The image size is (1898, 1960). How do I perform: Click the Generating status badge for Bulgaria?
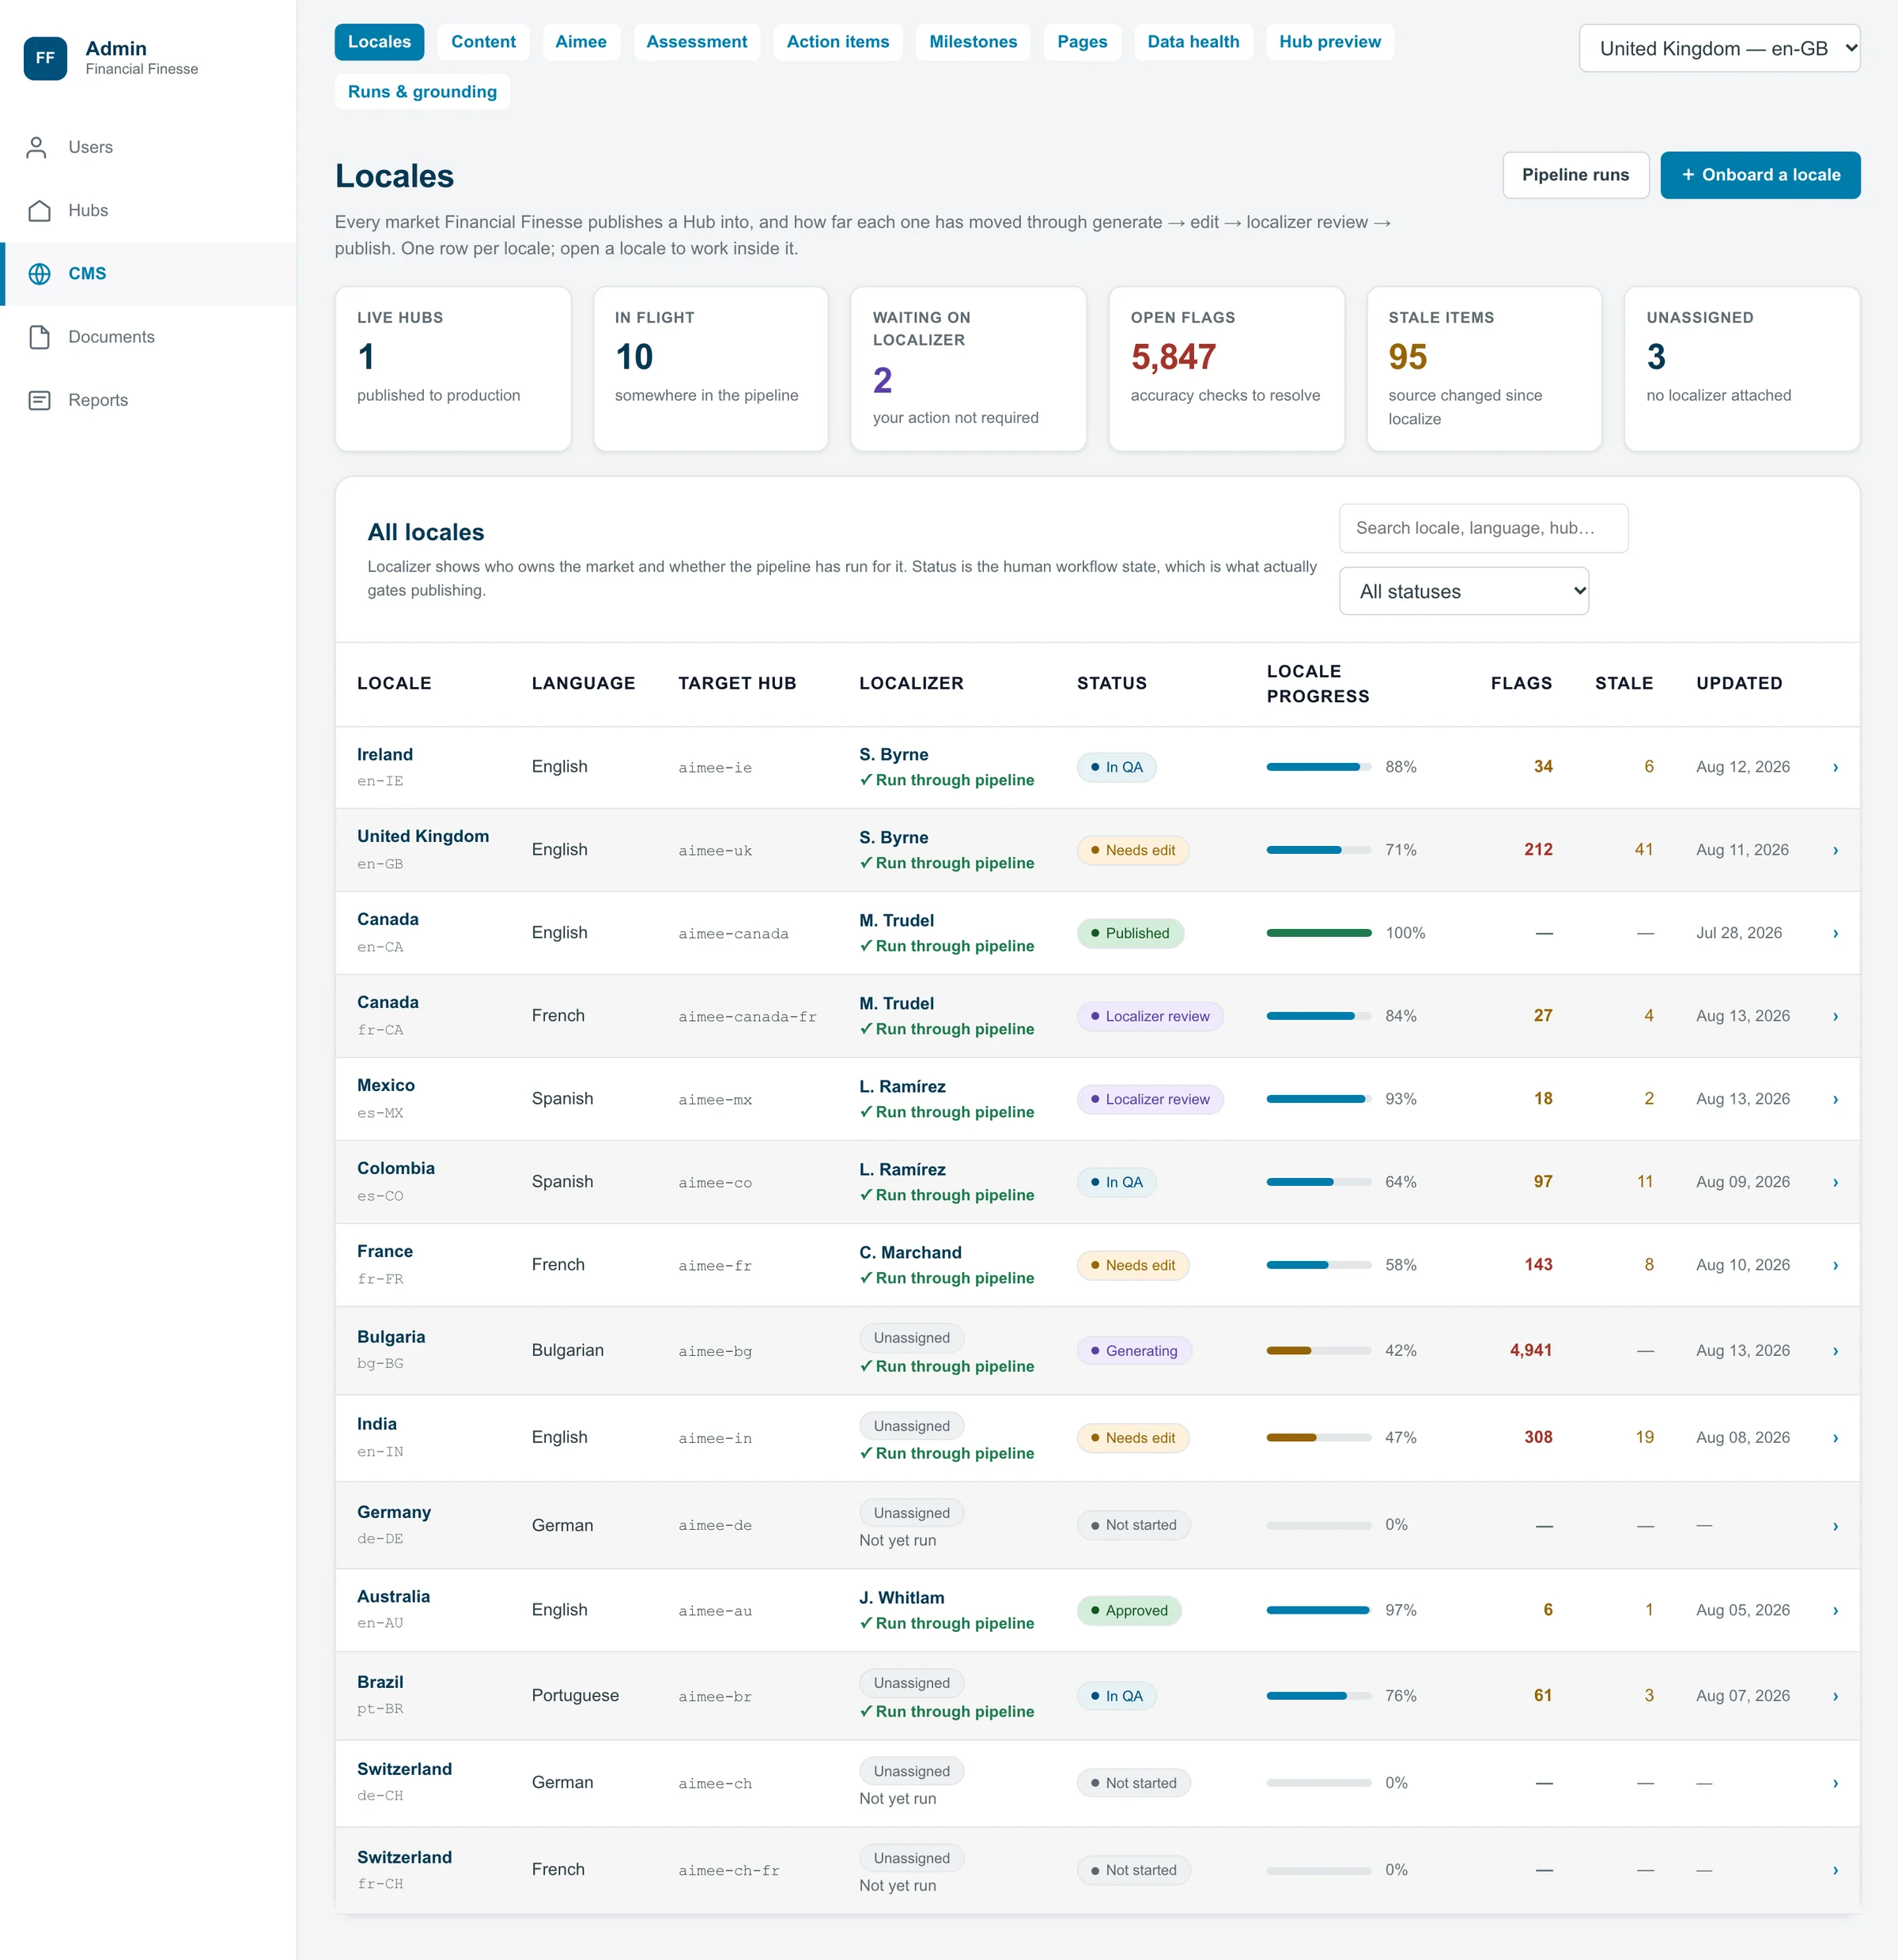click(x=1134, y=1351)
